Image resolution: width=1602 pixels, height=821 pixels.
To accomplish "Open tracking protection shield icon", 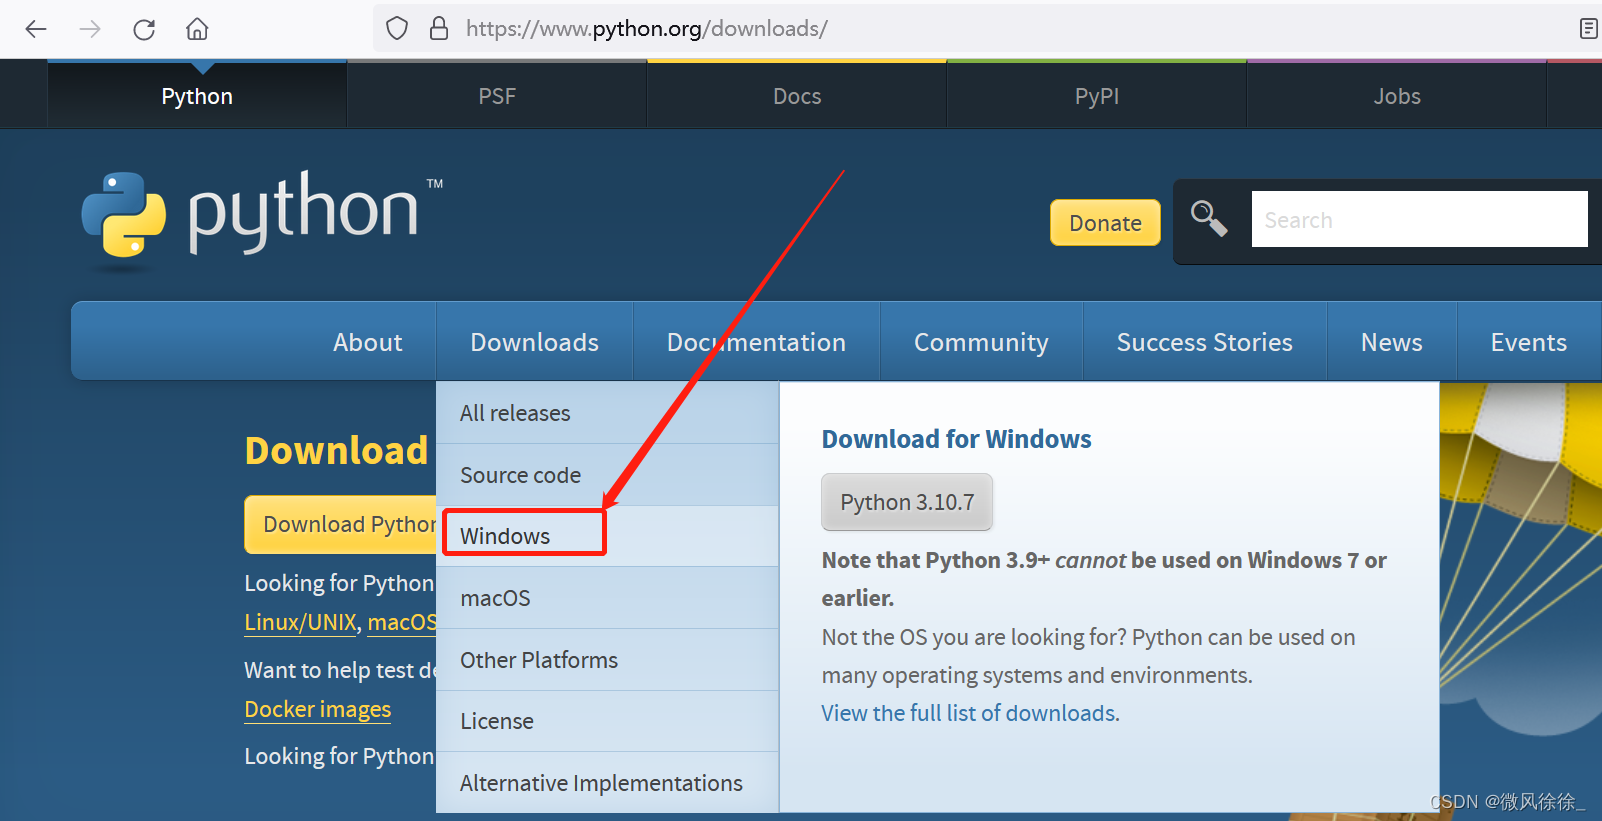I will (x=397, y=28).
